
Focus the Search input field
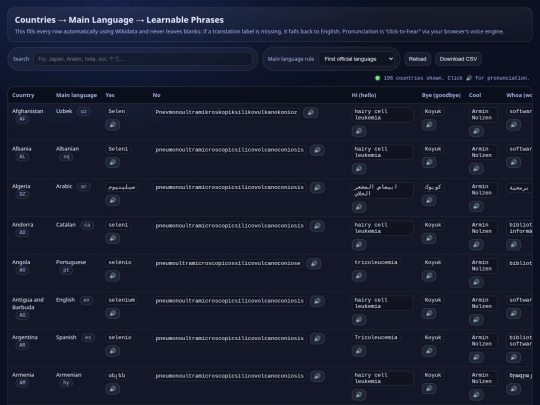pyautogui.click(x=143, y=59)
